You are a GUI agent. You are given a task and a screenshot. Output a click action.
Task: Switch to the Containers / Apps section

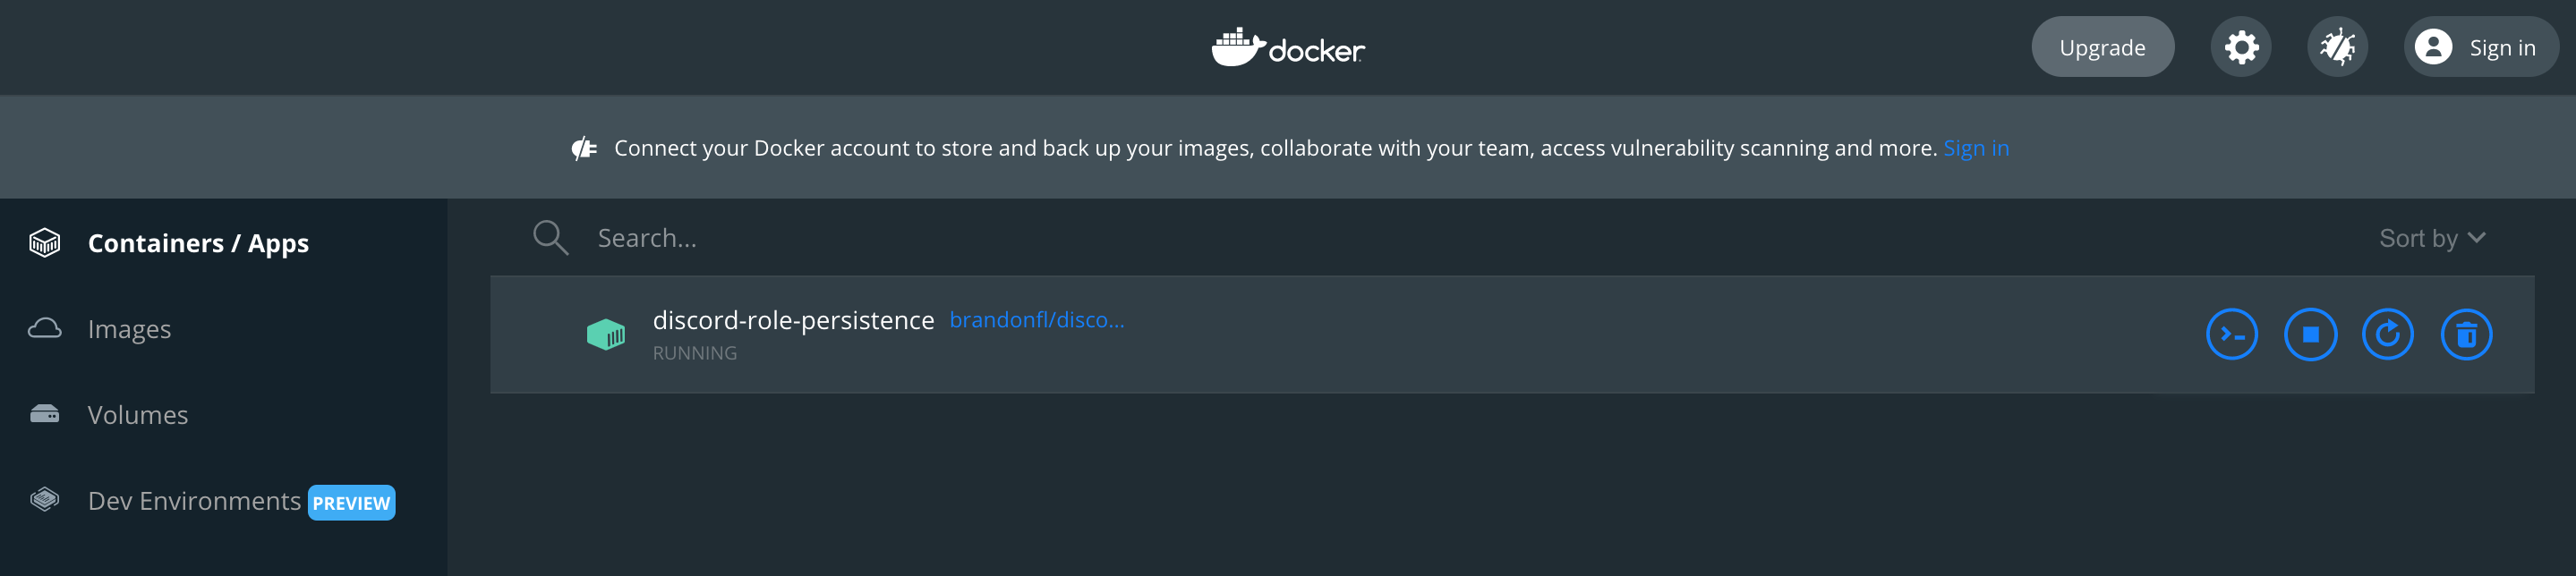pyautogui.click(x=198, y=242)
